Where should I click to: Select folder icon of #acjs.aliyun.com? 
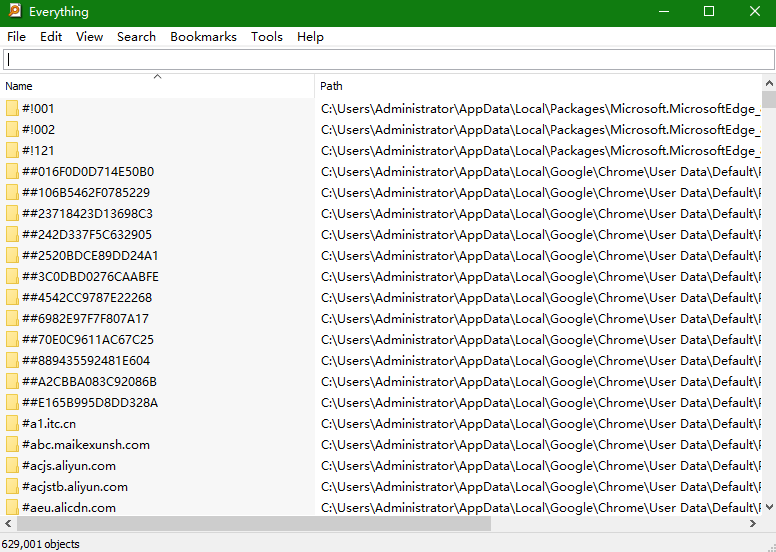click(x=12, y=466)
